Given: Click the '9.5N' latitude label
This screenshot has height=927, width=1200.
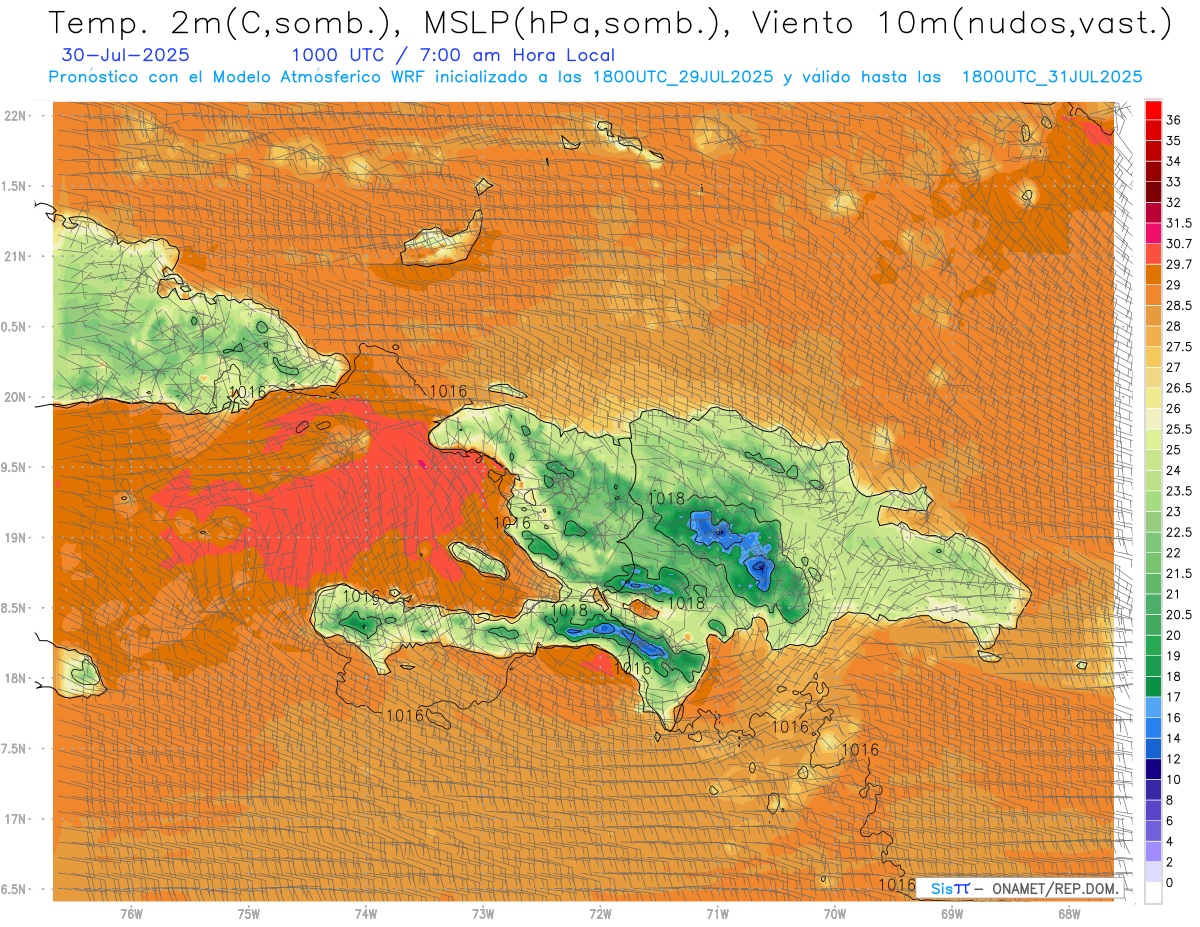Looking at the screenshot, I should (15, 467).
